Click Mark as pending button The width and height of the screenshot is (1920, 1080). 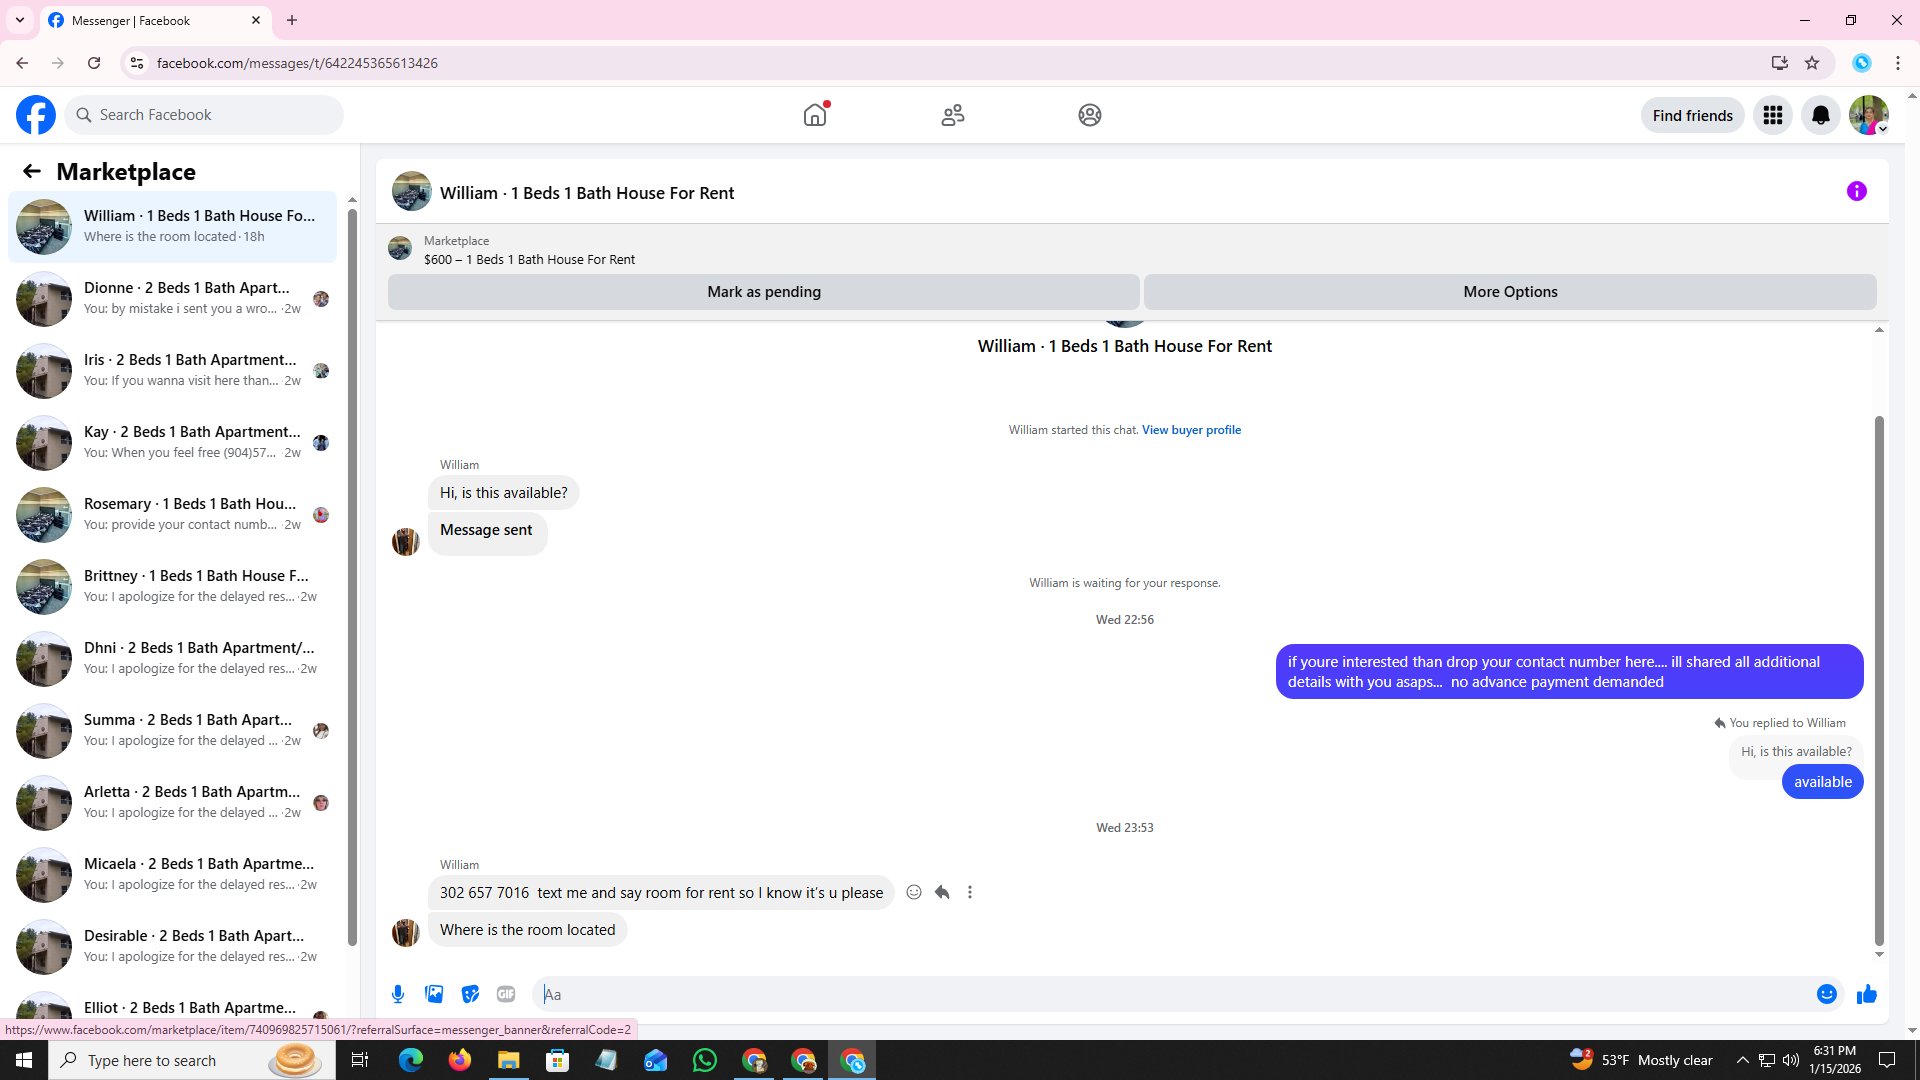(x=763, y=292)
